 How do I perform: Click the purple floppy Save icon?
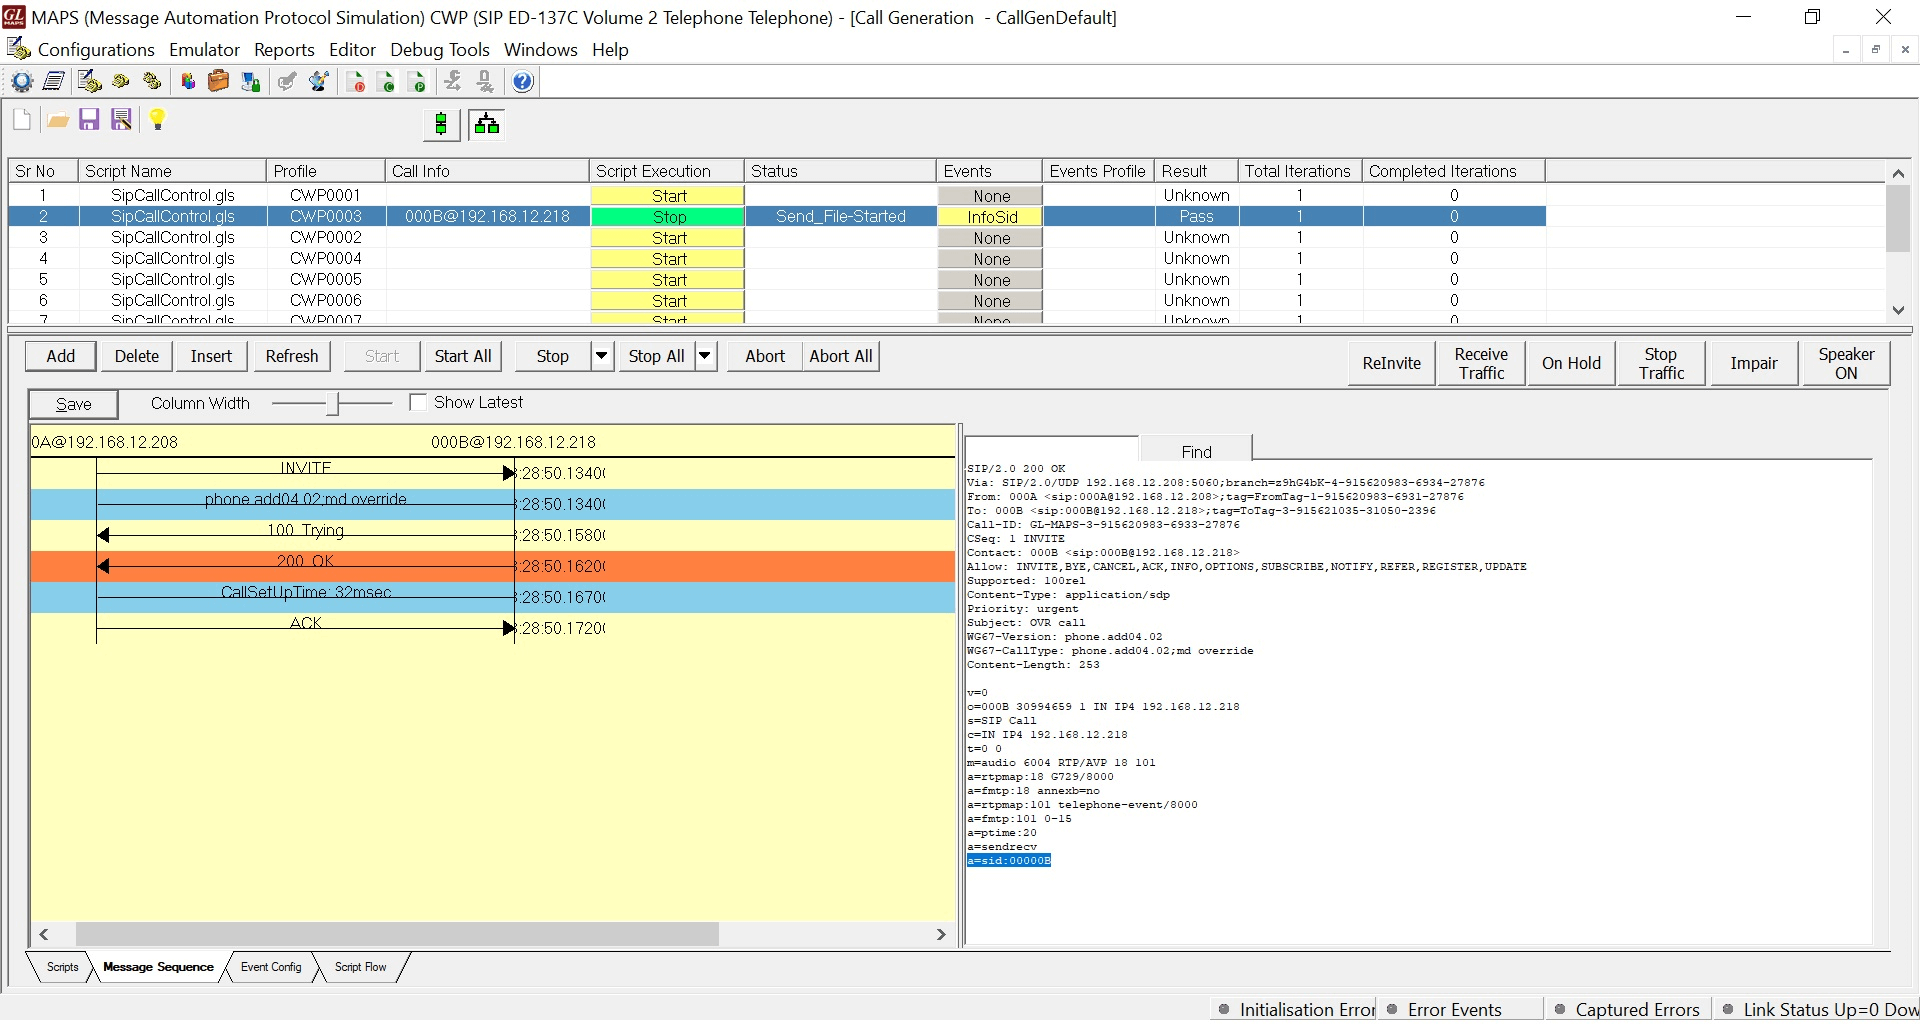pyautogui.click(x=89, y=120)
